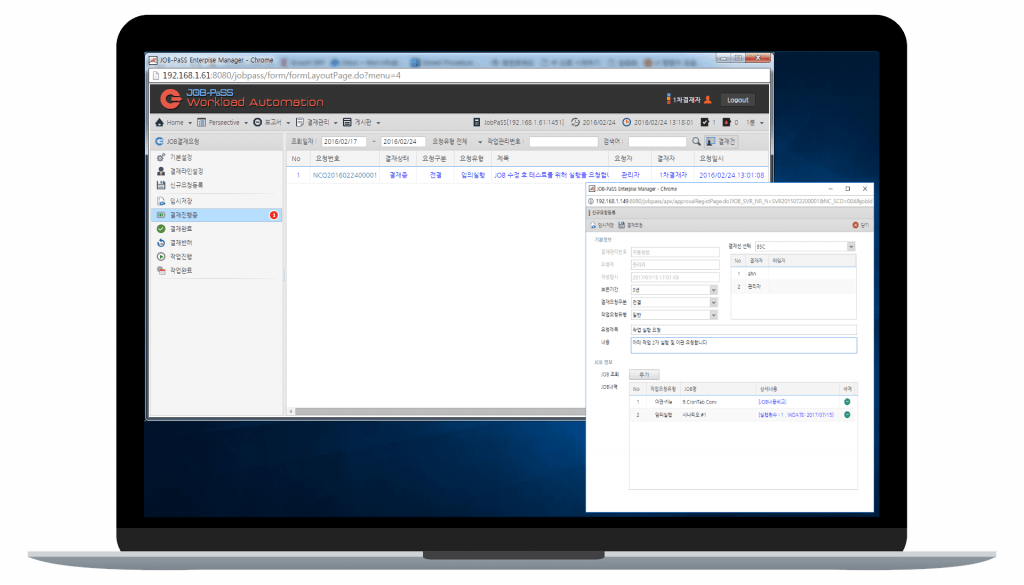Click the 임의실행 request type cell

473,175
